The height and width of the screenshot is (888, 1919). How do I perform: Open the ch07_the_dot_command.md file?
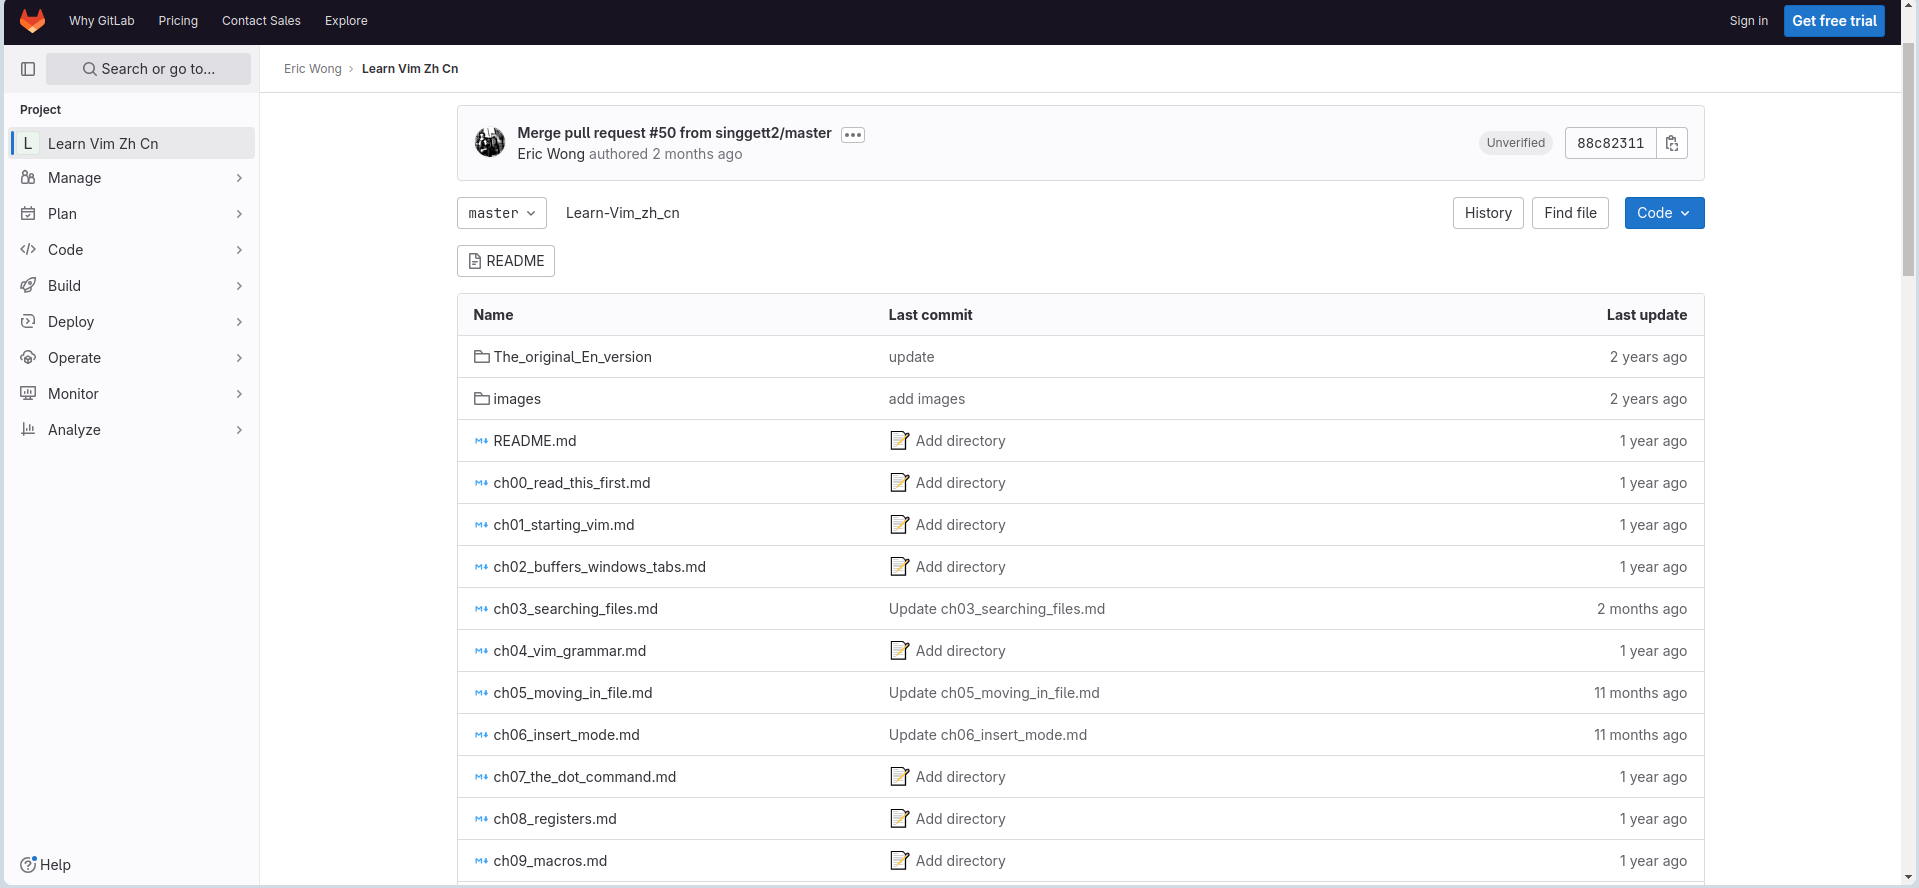pyautogui.click(x=584, y=777)
